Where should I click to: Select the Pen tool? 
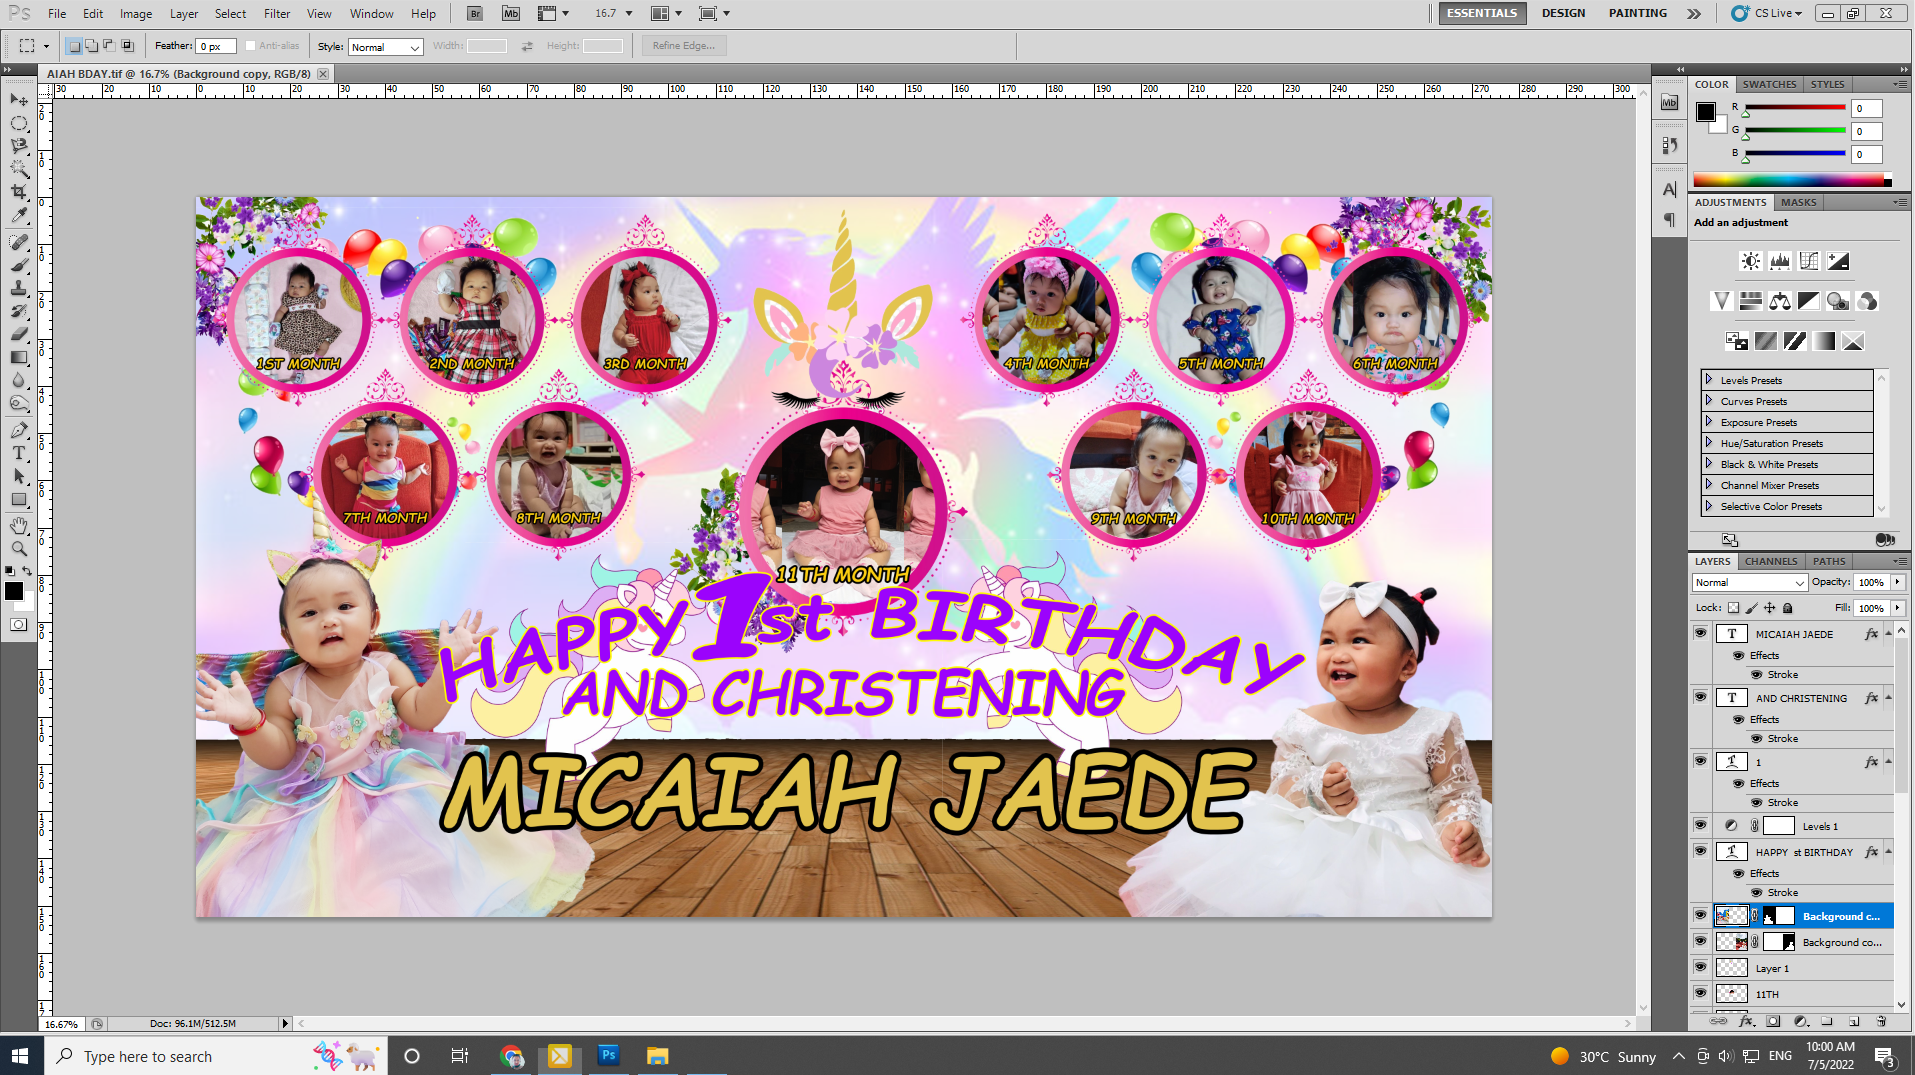(x=19, y=430)
